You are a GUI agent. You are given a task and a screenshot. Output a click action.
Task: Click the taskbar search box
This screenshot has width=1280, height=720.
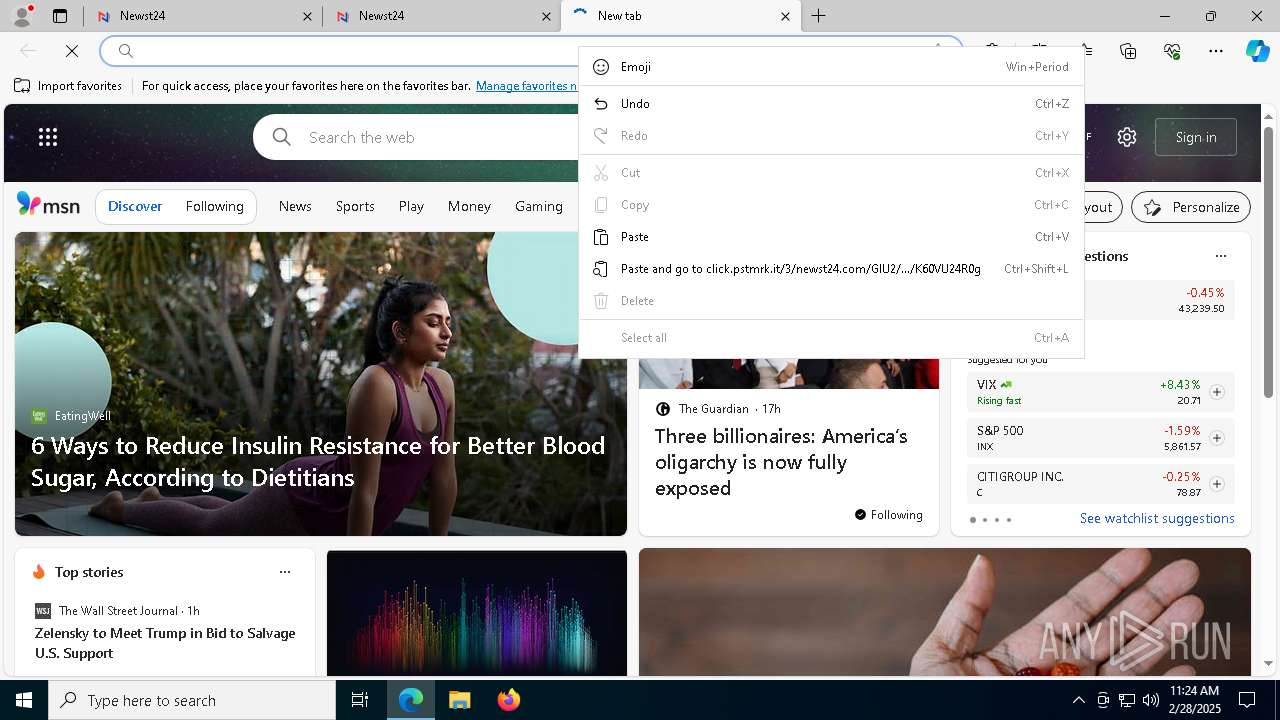[192, 700]
